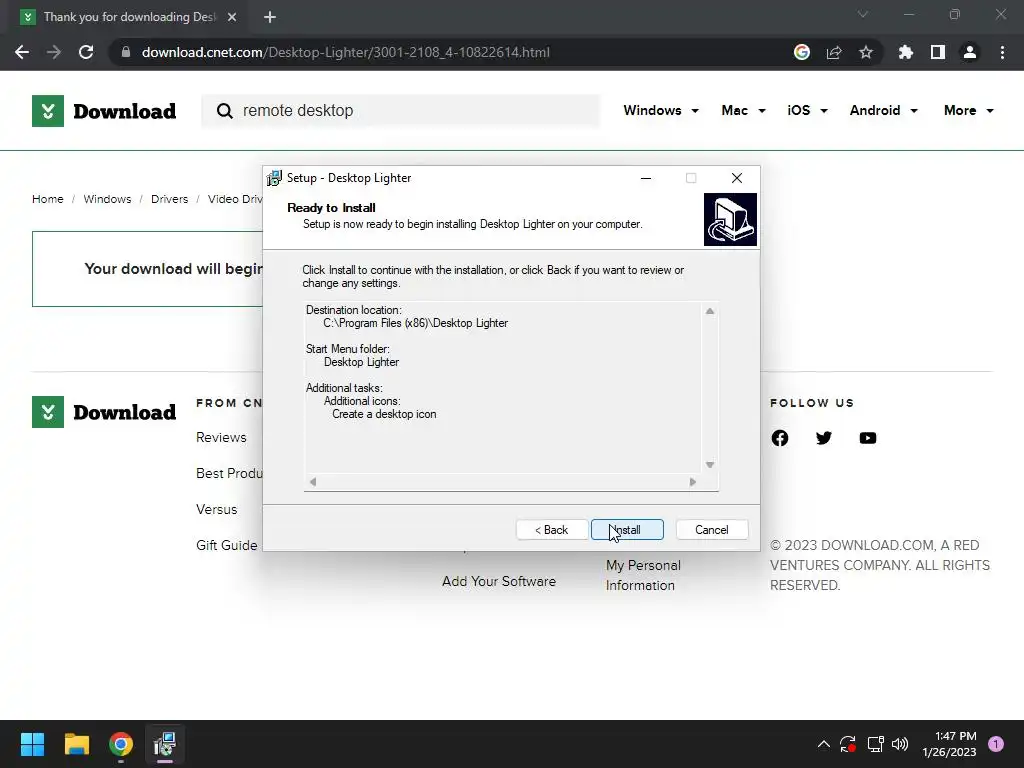The image size is (1024, 768).
Task: Open the Best Products footer link
Action: (x=229, y=473)
